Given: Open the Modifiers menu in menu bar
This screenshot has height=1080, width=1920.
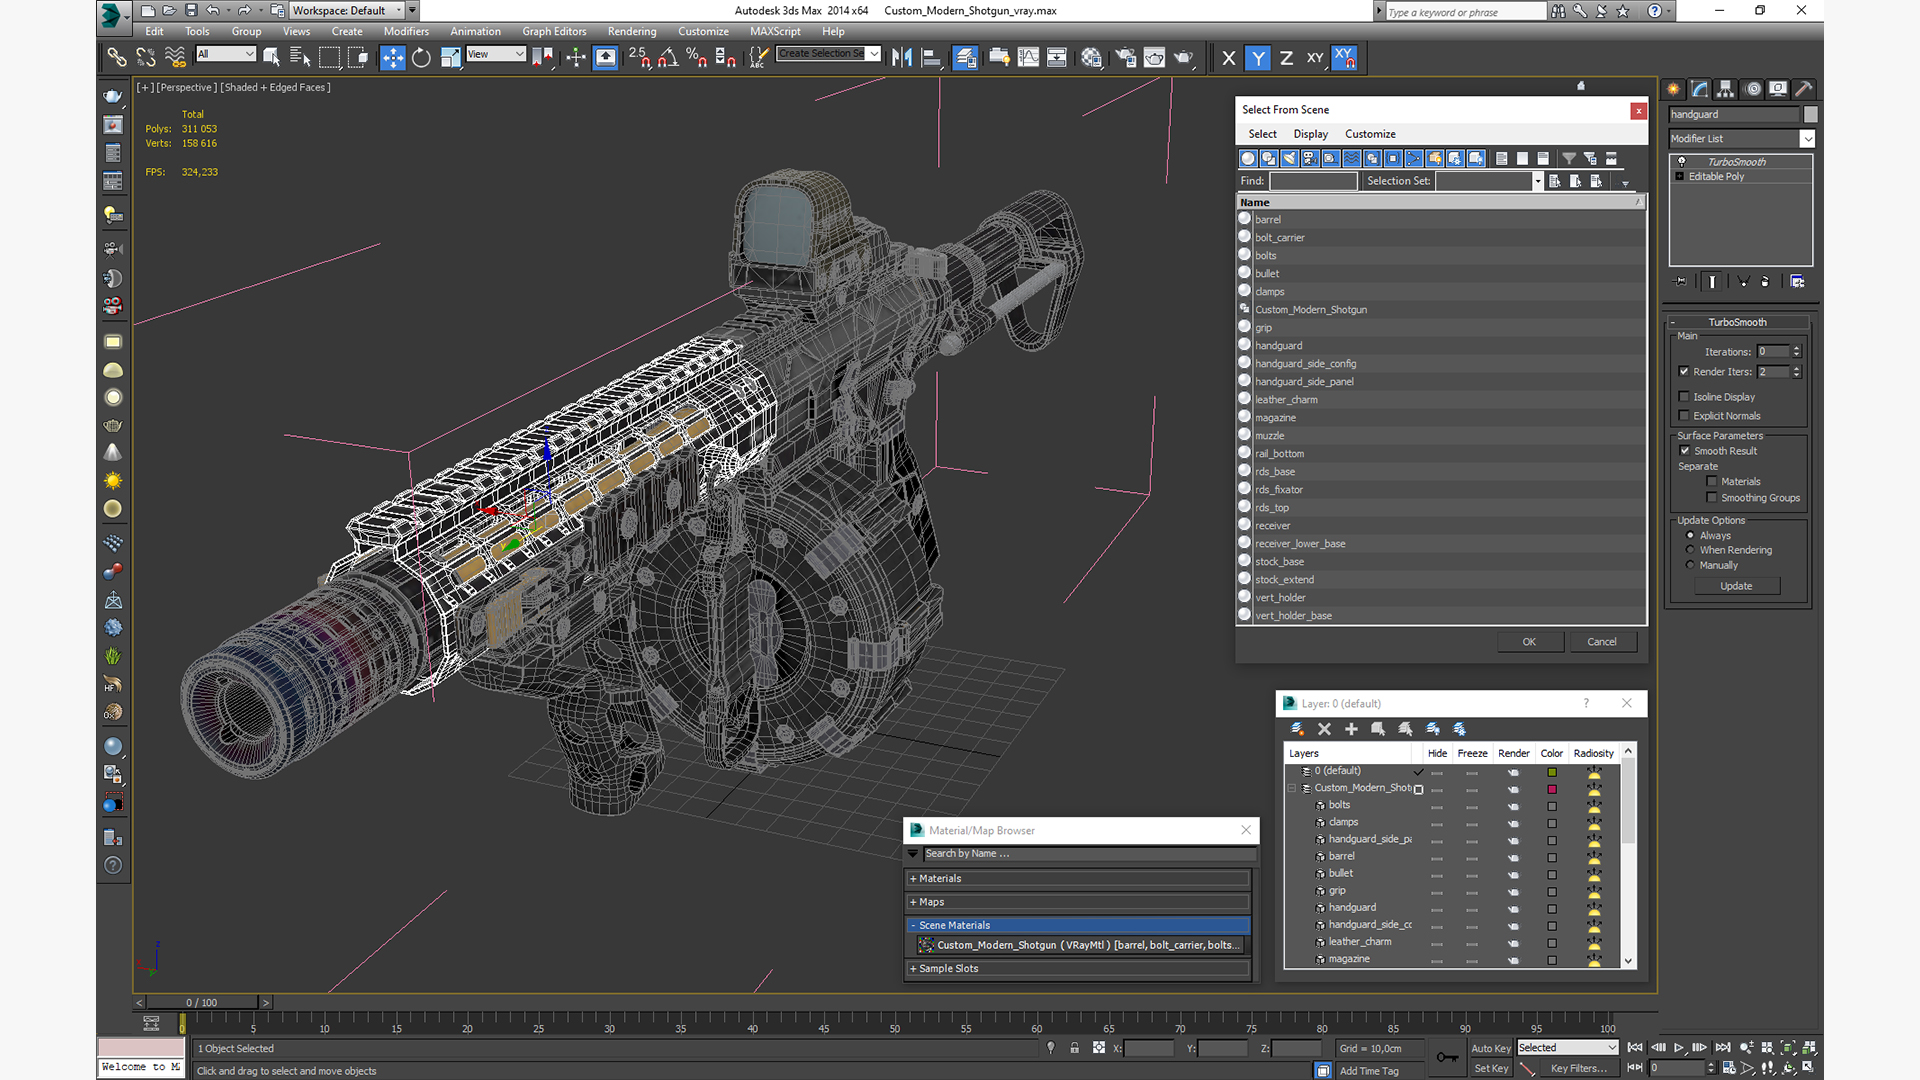Looking at the screenshot, I should click(406, 32).
